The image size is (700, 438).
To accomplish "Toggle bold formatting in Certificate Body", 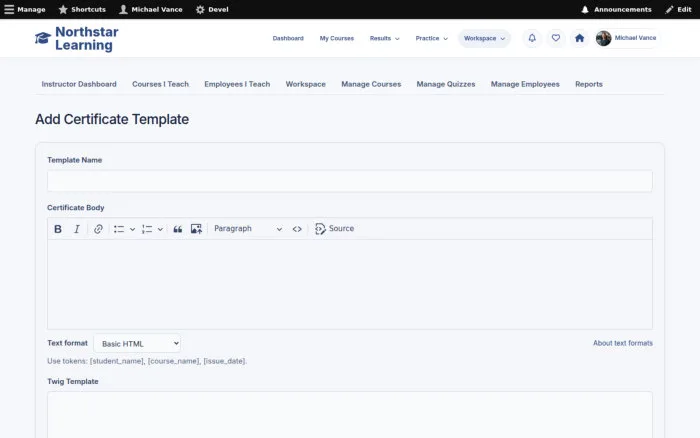I will pos(58,229).
